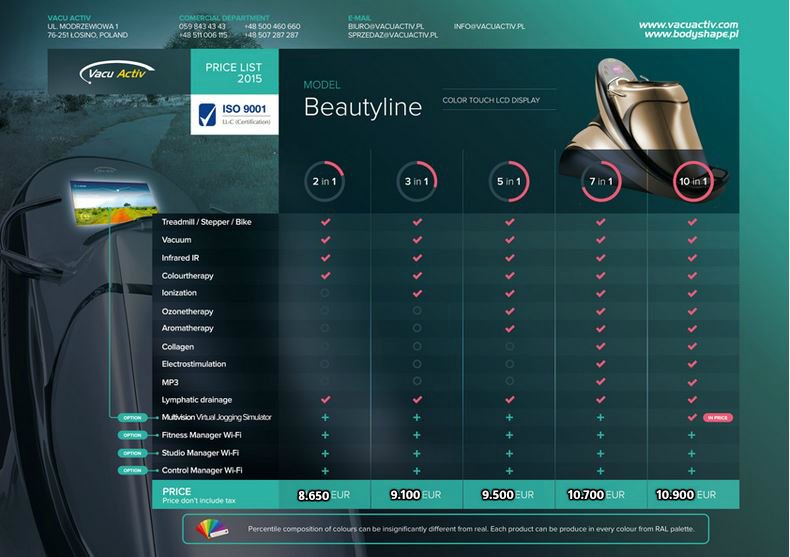Click the plus for Fitness Manager Wi-Fi under 3 in 1

pyautogui.click(x=417, y=435)
